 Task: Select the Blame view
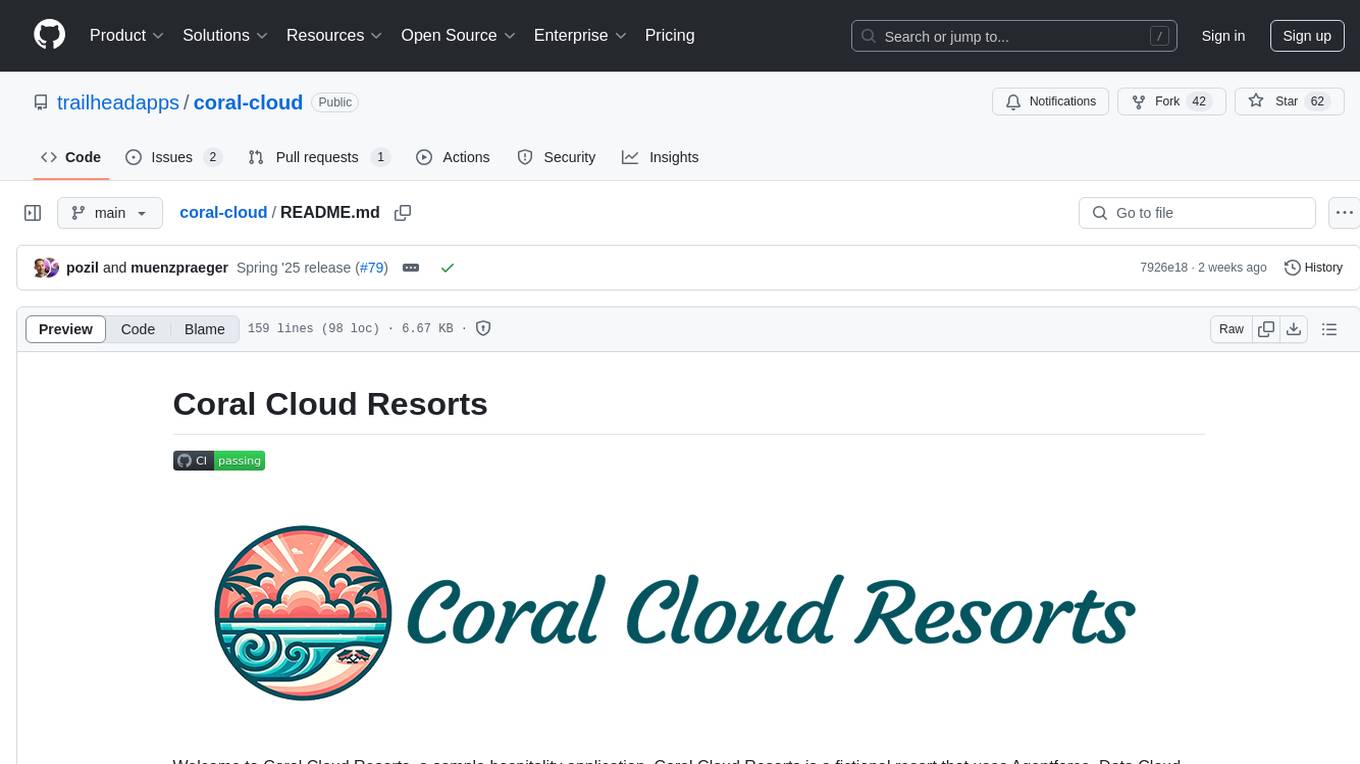click(x=204, y=329)
